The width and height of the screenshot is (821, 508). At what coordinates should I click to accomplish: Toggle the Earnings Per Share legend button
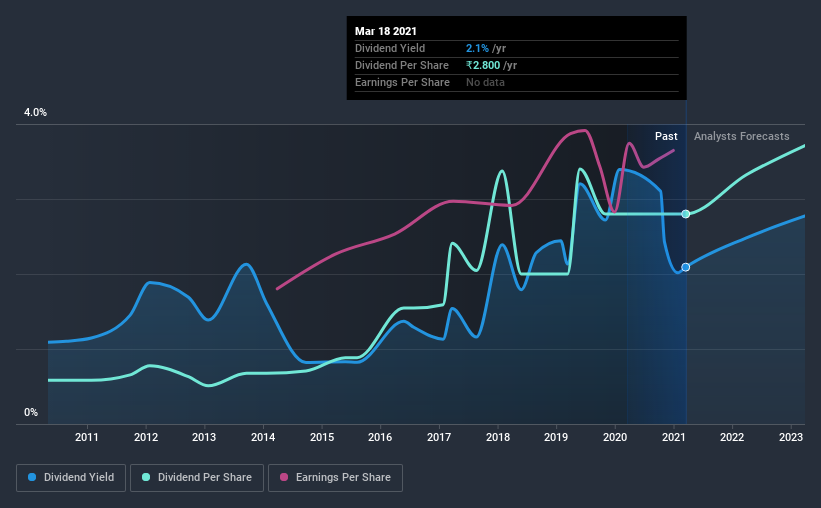335,478
